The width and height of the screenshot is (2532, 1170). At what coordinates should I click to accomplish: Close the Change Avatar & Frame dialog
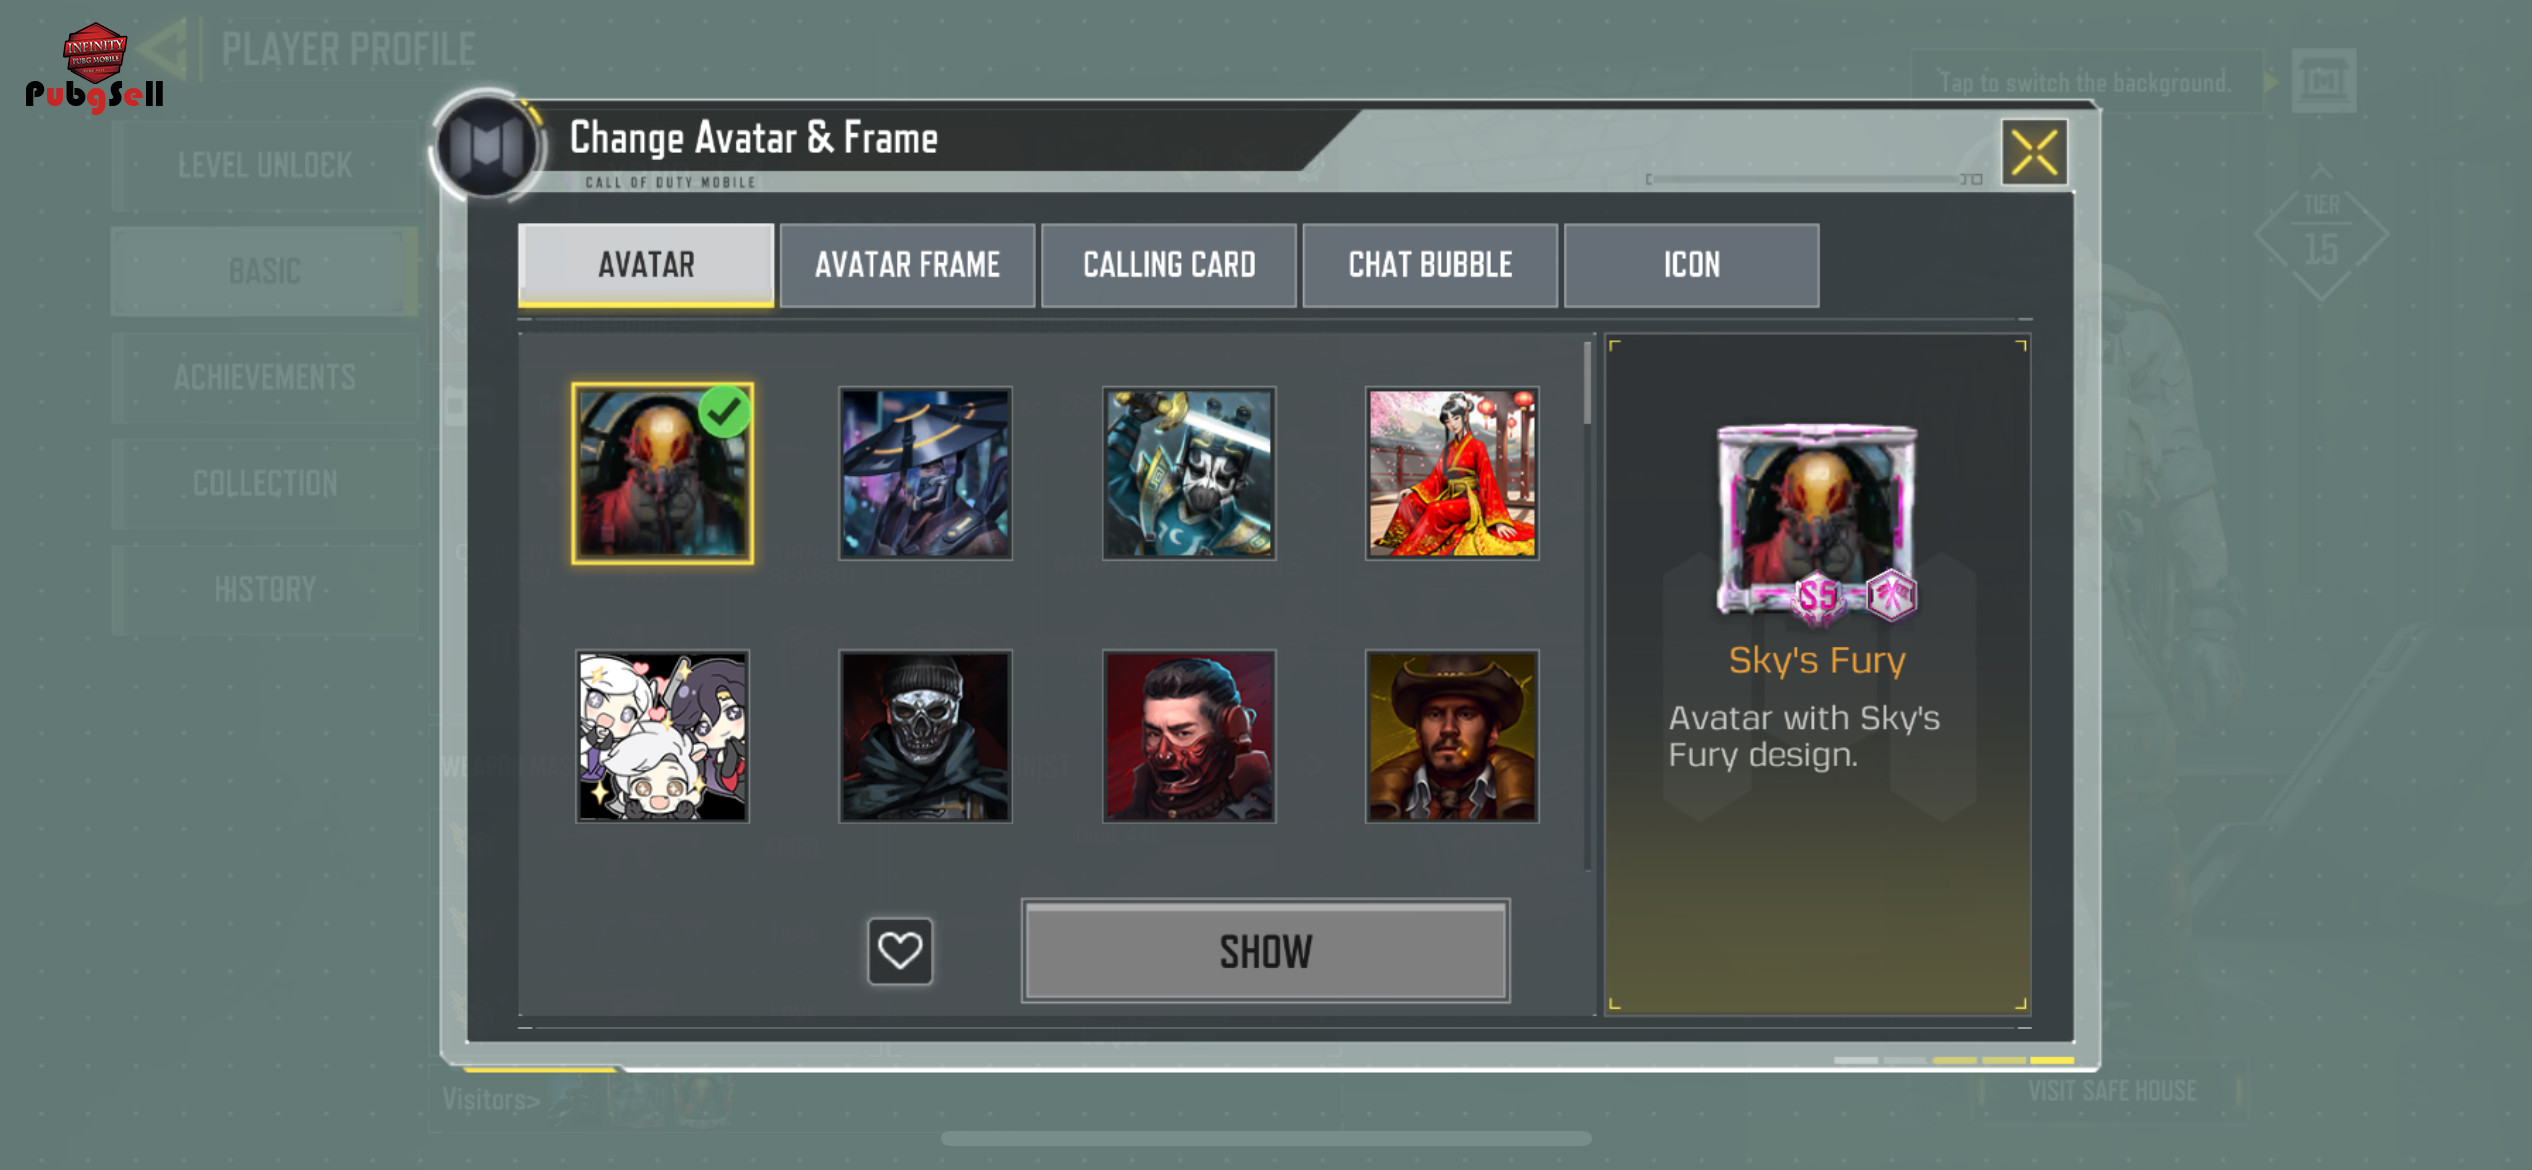[x=2034, y=152]
